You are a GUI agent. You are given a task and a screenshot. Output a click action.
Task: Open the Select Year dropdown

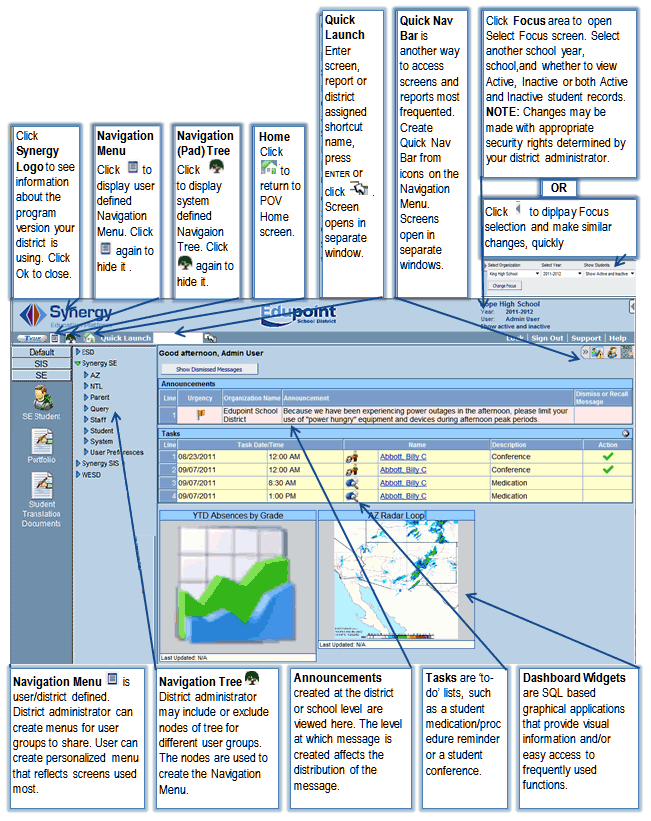click(561, 274)
